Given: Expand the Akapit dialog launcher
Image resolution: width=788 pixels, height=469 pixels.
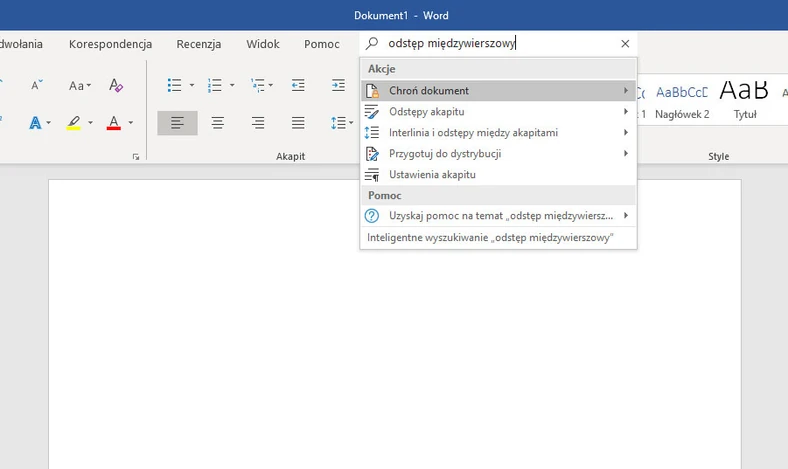Looking at the screenshot, I should coord(136,157).
